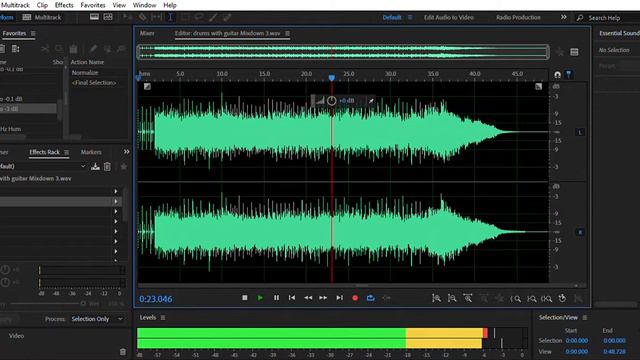
Task: Switch to Multitrack editor view
Action: [x=42, y=17]
